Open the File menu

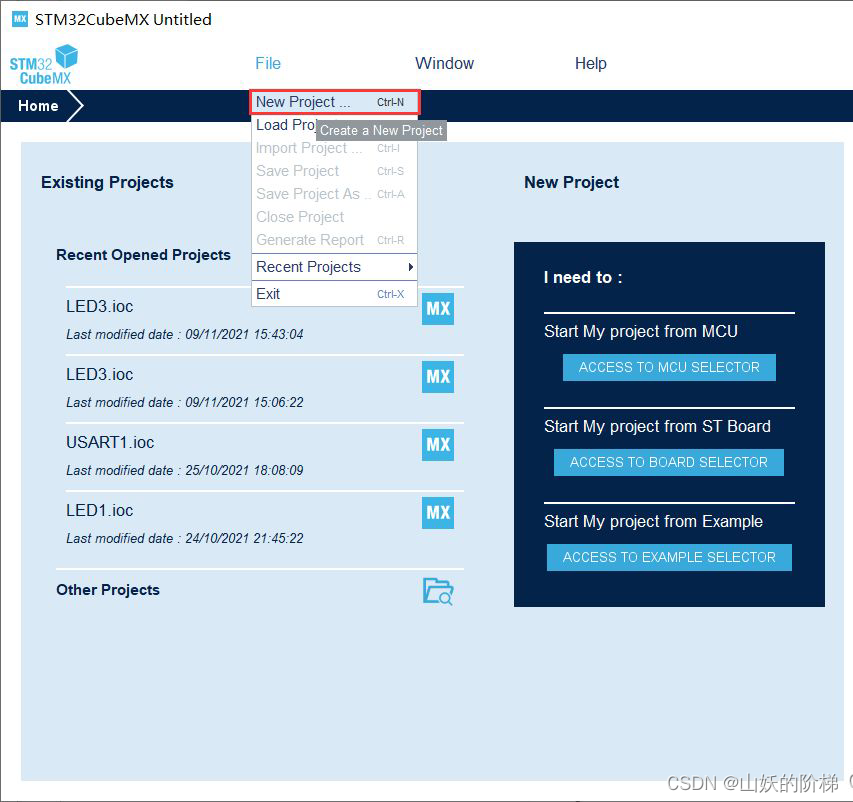[x=268, y=63]
